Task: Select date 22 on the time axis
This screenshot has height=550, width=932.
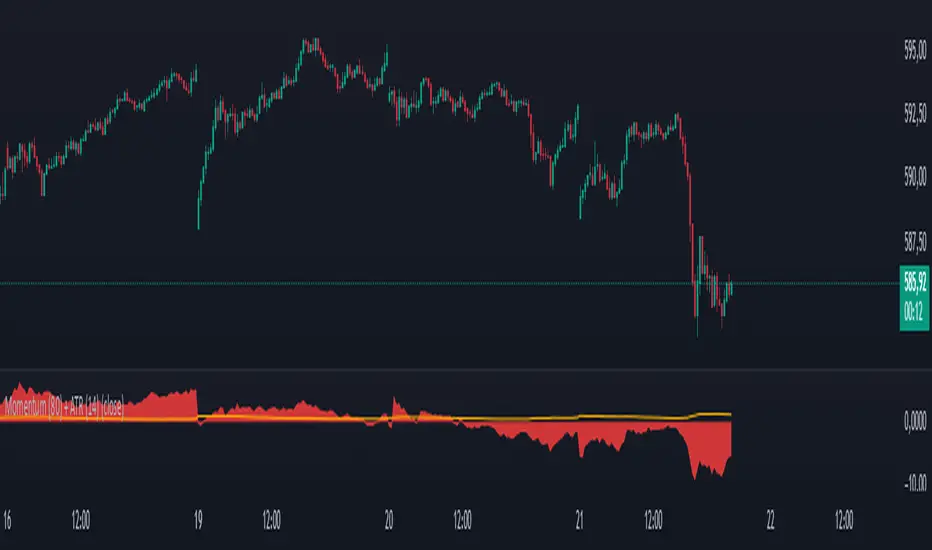Action: point(771,520)
